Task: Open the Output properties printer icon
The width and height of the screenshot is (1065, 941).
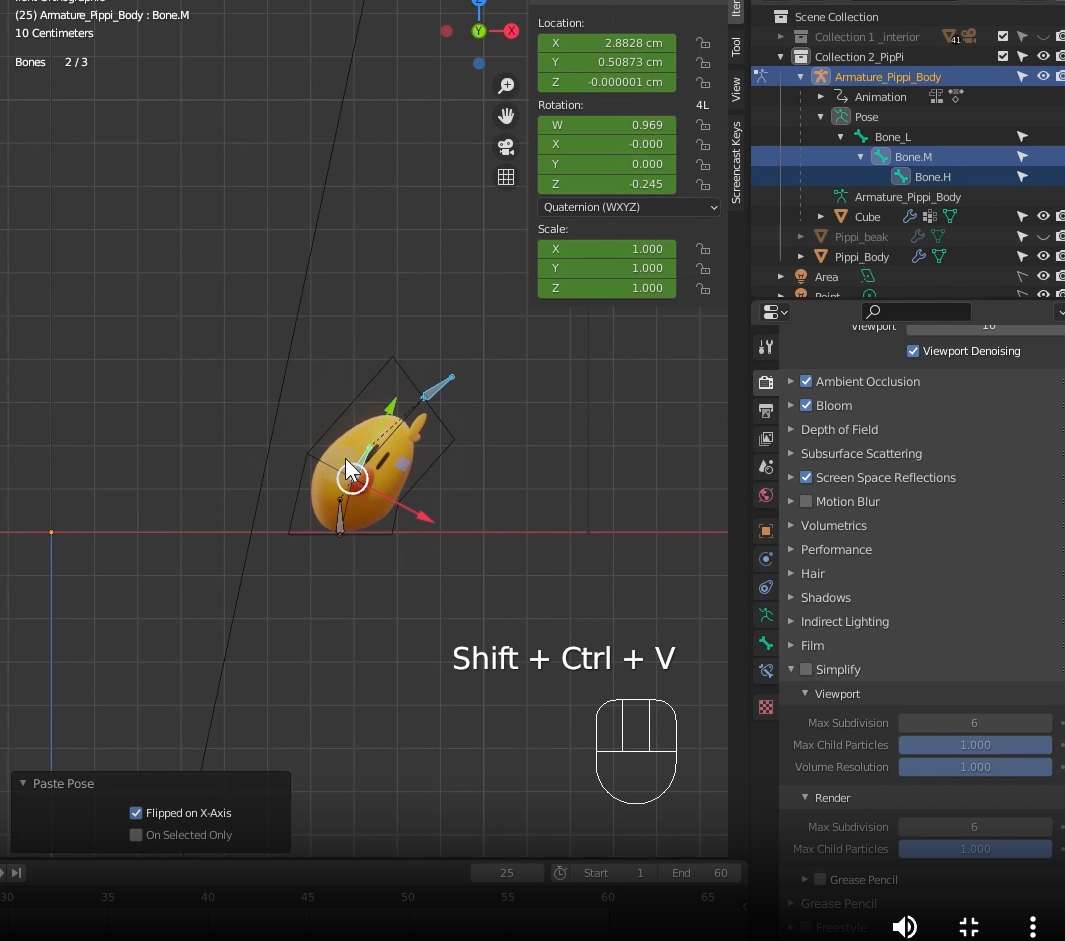Action: point(765,410)
